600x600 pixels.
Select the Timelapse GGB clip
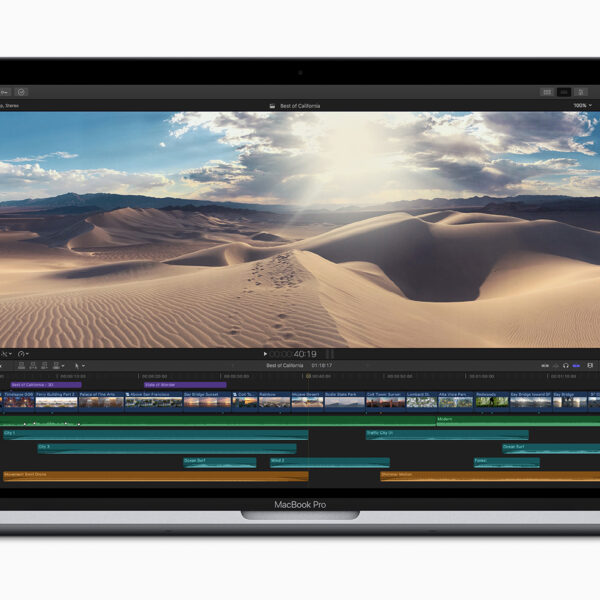point(19,402)
